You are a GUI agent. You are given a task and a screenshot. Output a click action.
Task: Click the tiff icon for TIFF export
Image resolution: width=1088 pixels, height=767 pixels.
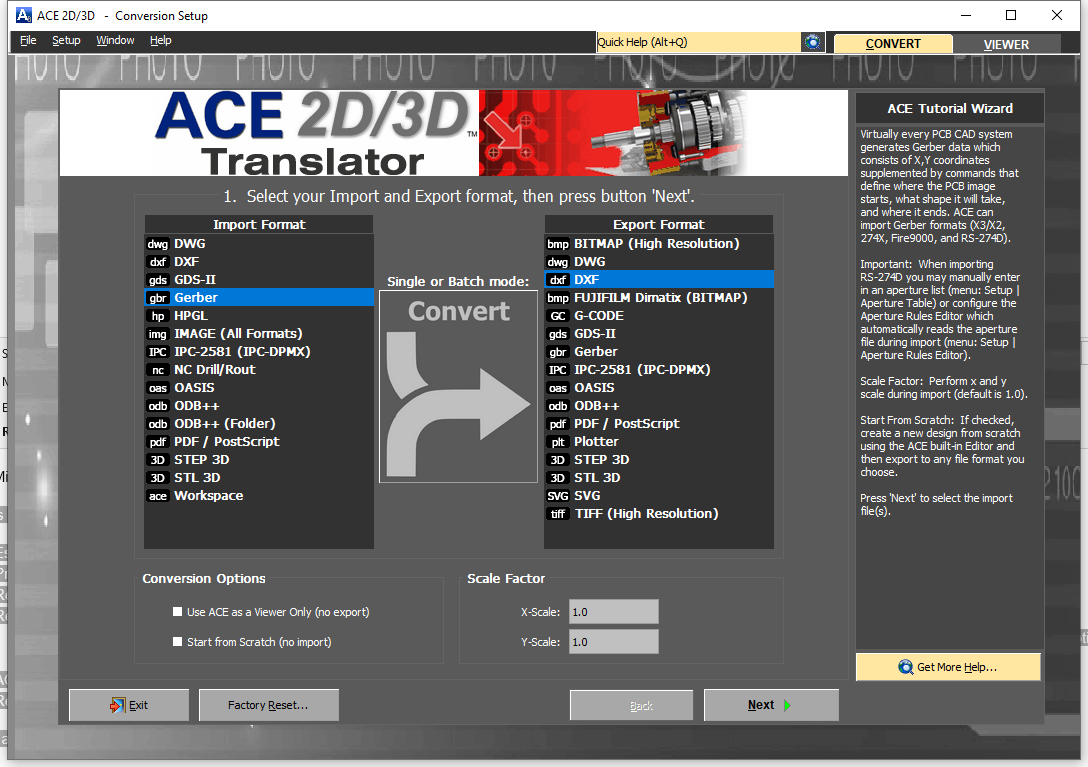pos(558,514)
